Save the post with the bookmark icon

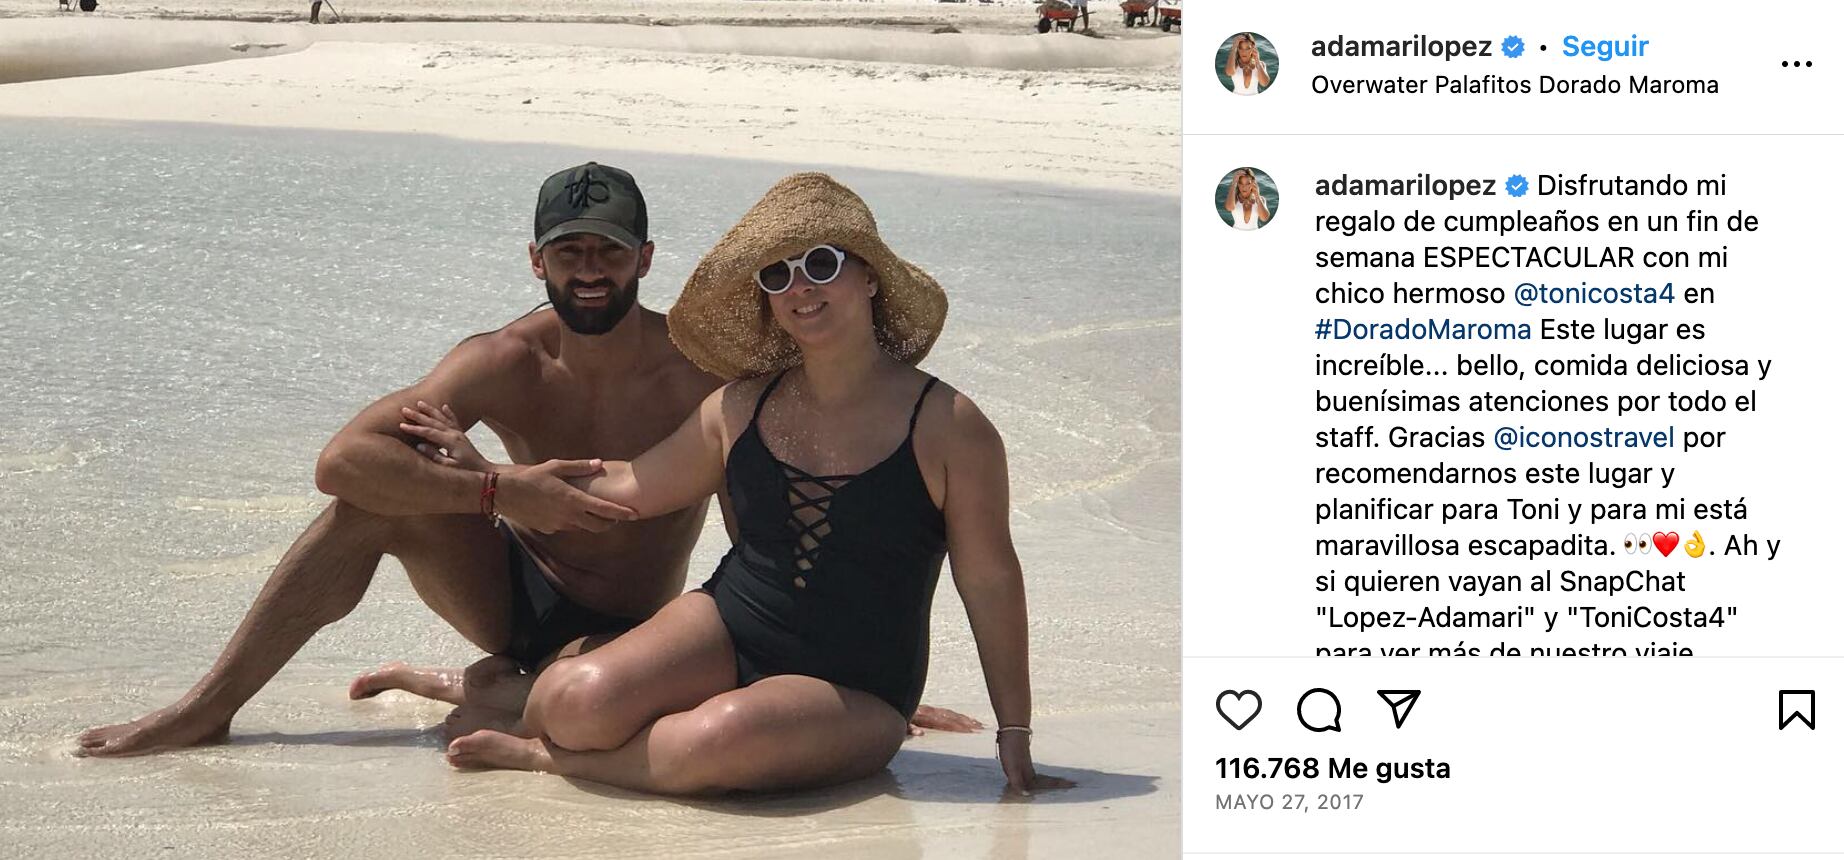point(1796,710)
